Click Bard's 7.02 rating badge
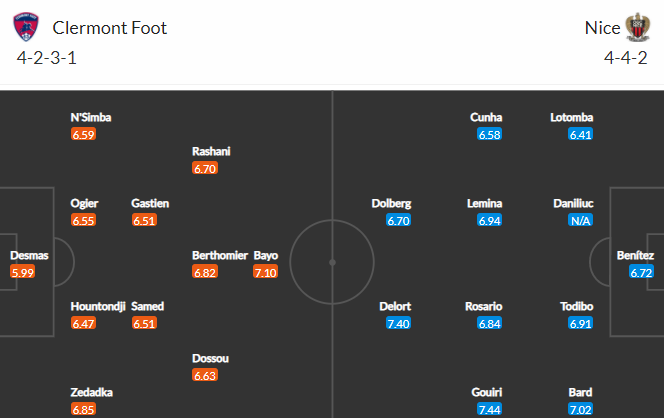 tap(581, 409)
